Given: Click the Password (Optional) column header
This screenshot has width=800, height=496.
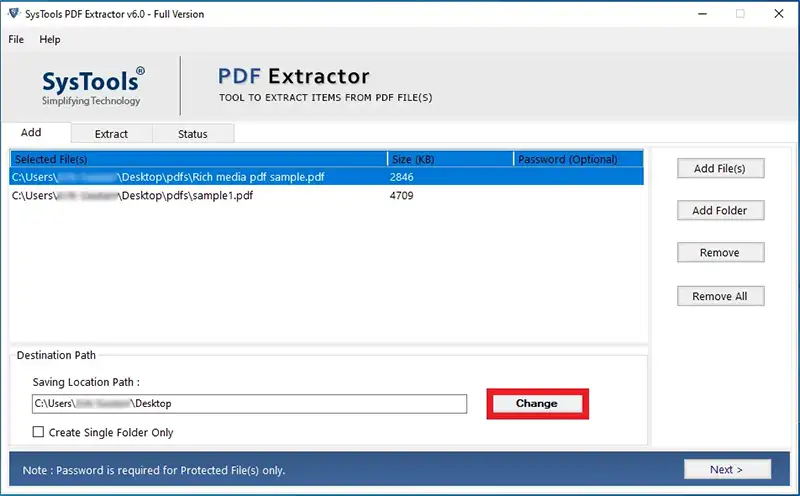Looking at the screenshot, I should pyautogui.click(x=578, y=159).
